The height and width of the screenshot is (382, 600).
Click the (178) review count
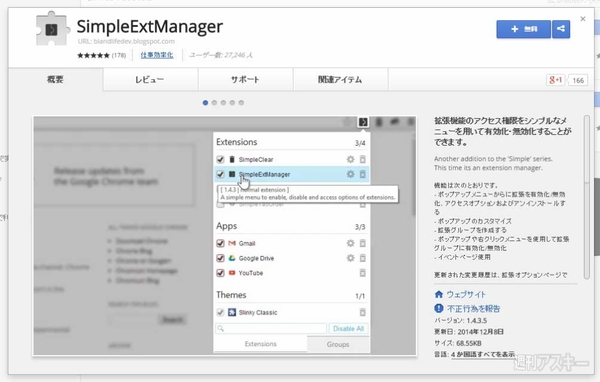coord(119,56)
